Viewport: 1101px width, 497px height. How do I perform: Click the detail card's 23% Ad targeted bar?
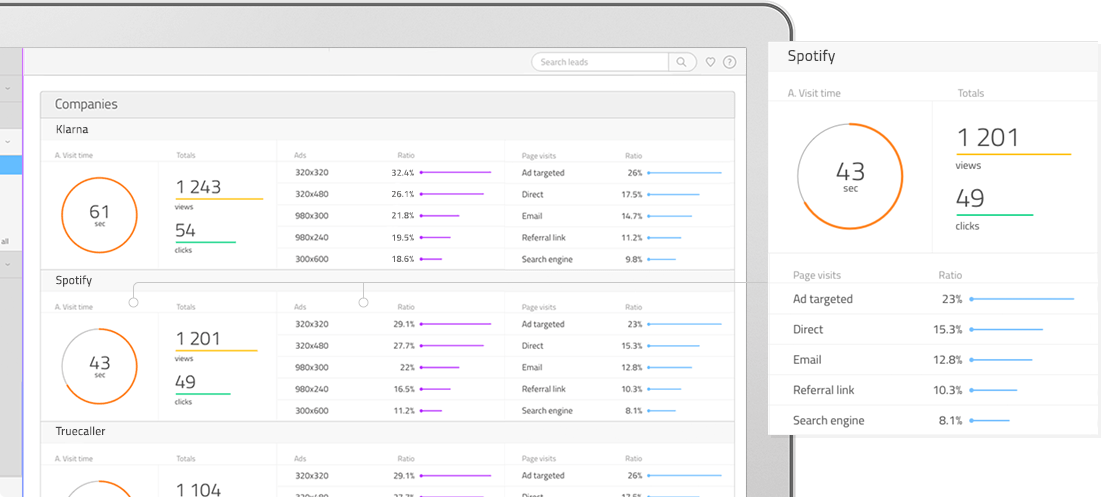(1022, 299)
